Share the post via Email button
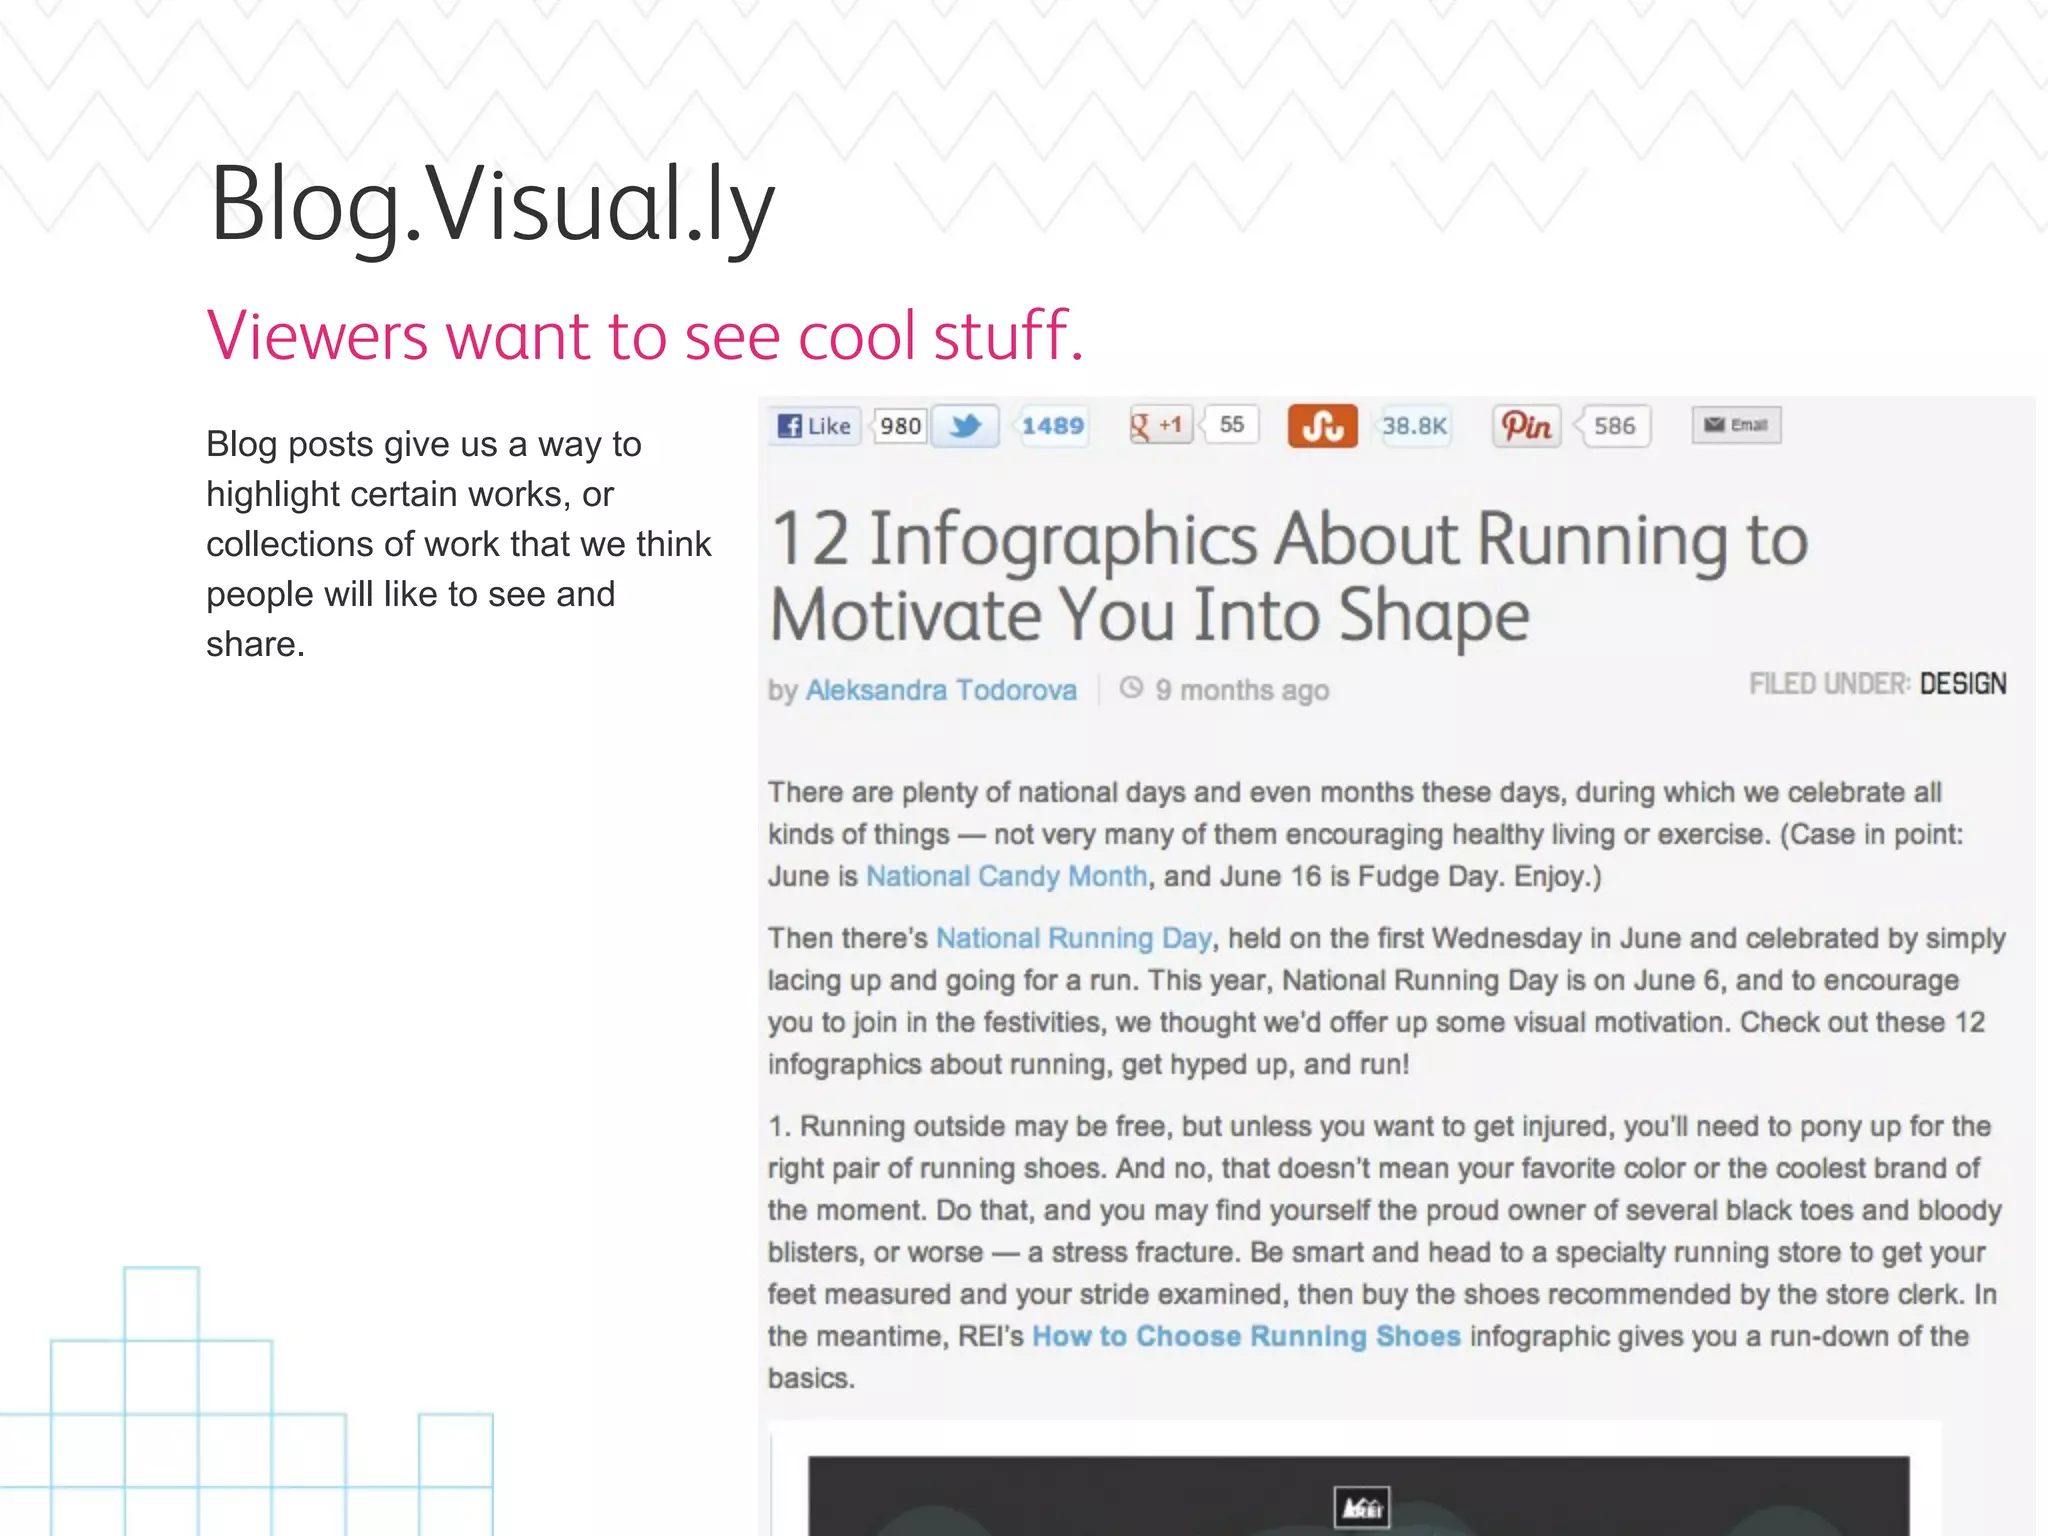2048x1536 pixels. (1736, 425)
